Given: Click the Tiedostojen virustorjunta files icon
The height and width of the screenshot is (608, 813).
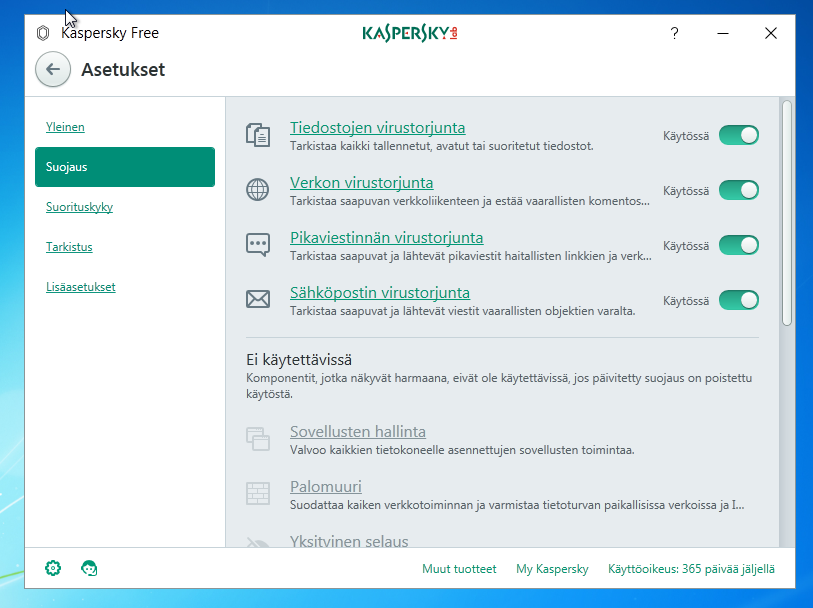Looking at the screenshot, I should tap(258, 135).
